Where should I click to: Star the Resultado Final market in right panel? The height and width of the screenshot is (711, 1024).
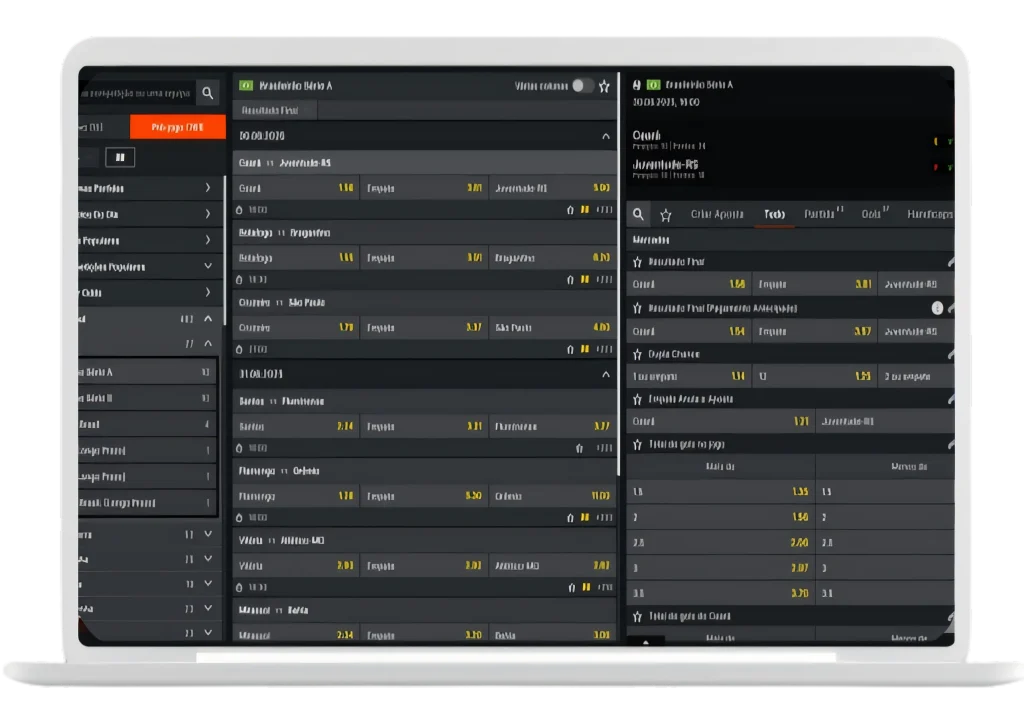[637, 262]
